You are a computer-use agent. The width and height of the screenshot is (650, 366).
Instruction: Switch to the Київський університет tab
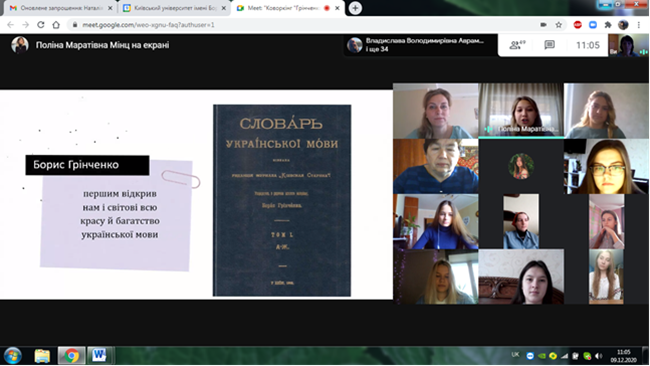(175, 8)
